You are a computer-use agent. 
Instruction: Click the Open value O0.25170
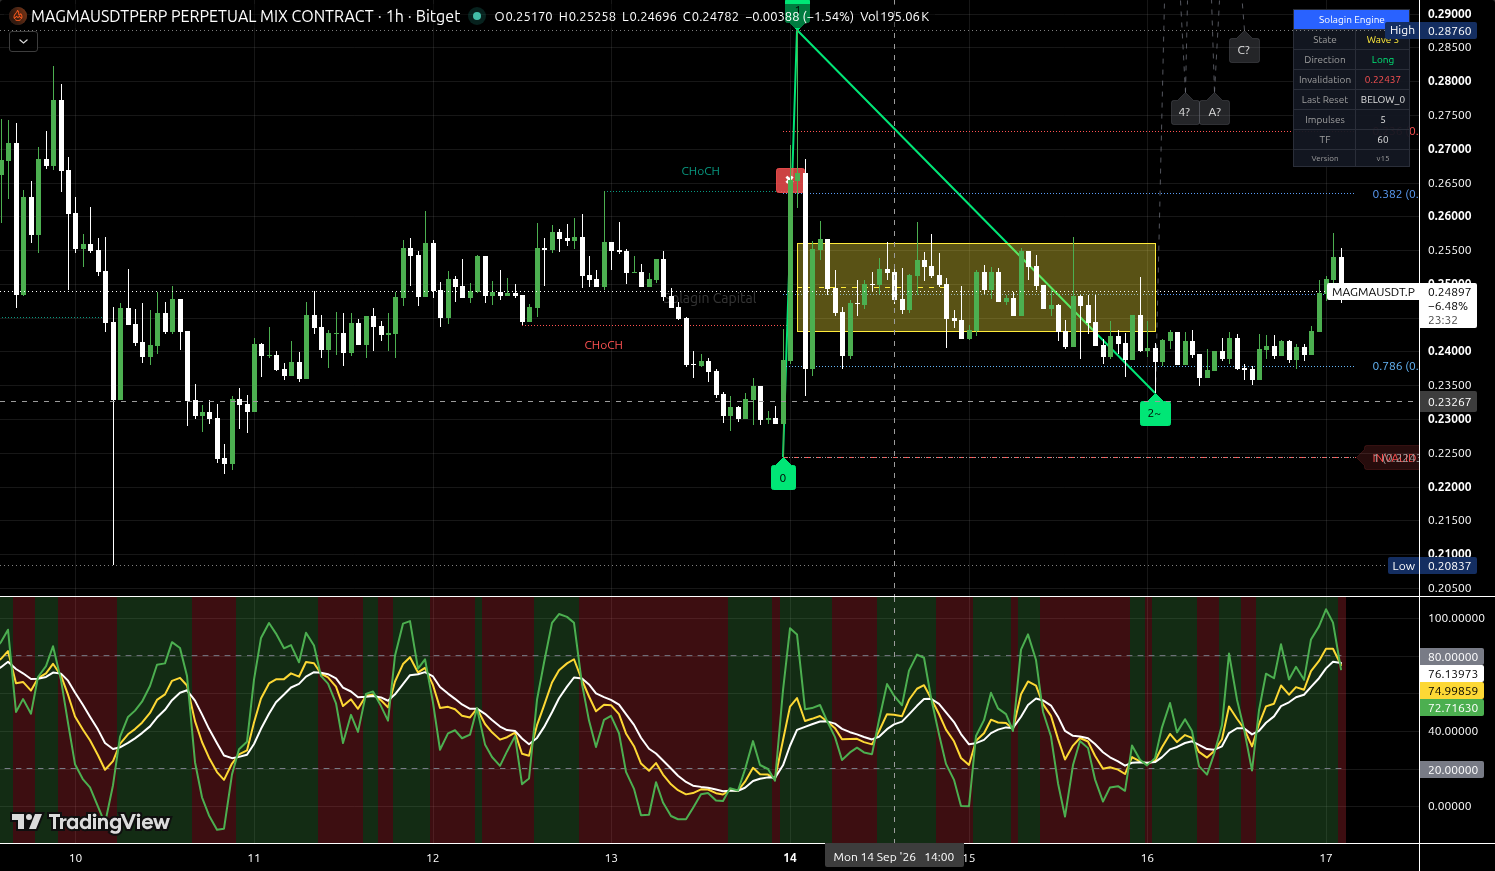[523, 16]
